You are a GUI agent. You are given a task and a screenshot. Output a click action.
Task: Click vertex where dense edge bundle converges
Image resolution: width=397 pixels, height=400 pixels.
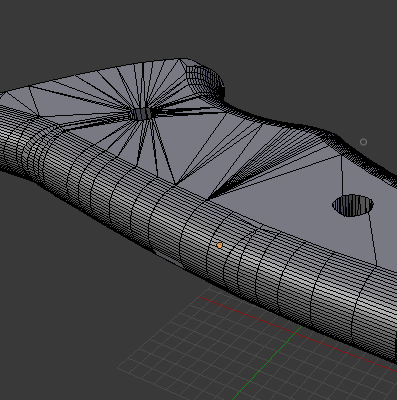(x=209, y=199)
